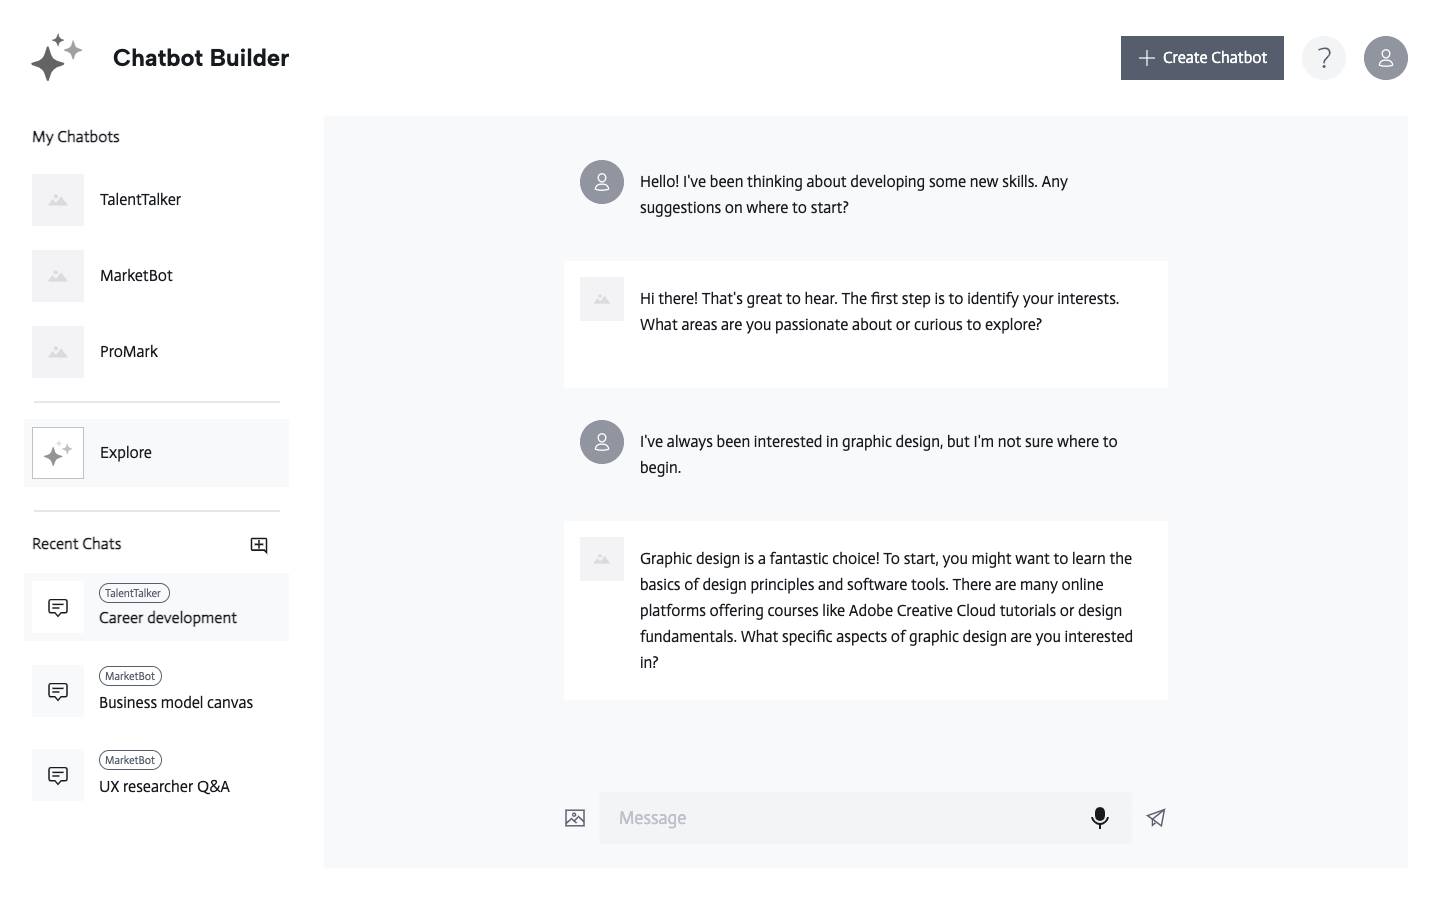Click the microphone icon in message box

(x=1099, y=818)
